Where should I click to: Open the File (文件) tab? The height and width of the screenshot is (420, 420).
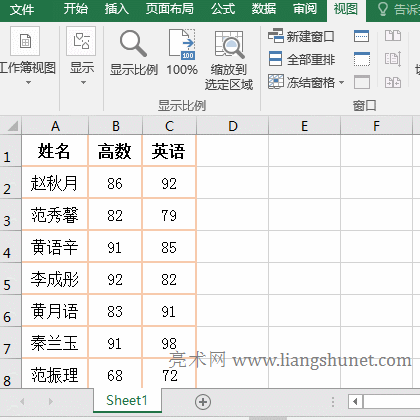point(22,9)
